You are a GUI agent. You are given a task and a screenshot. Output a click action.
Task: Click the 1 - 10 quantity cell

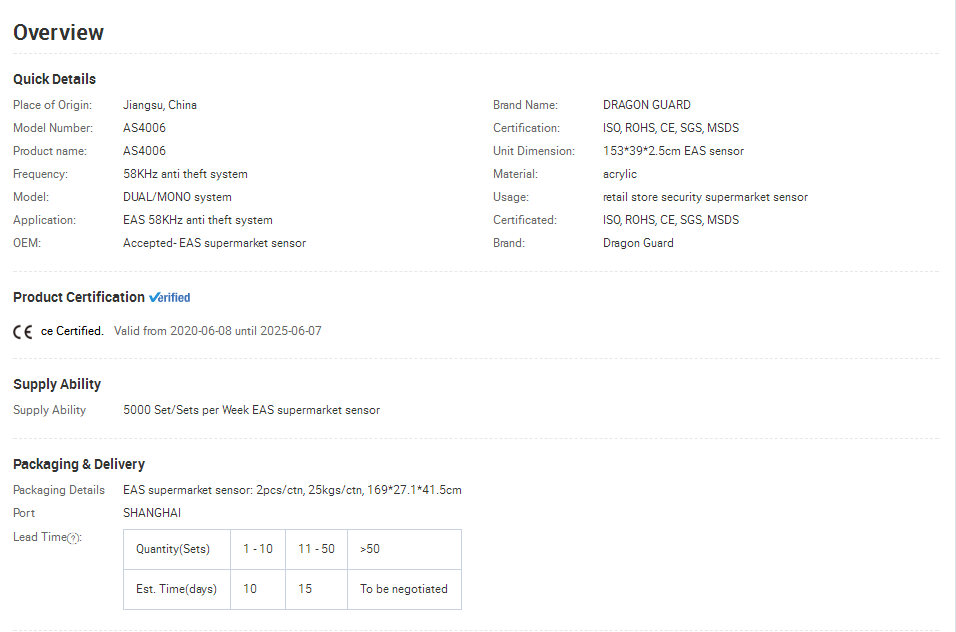(258, 549)
